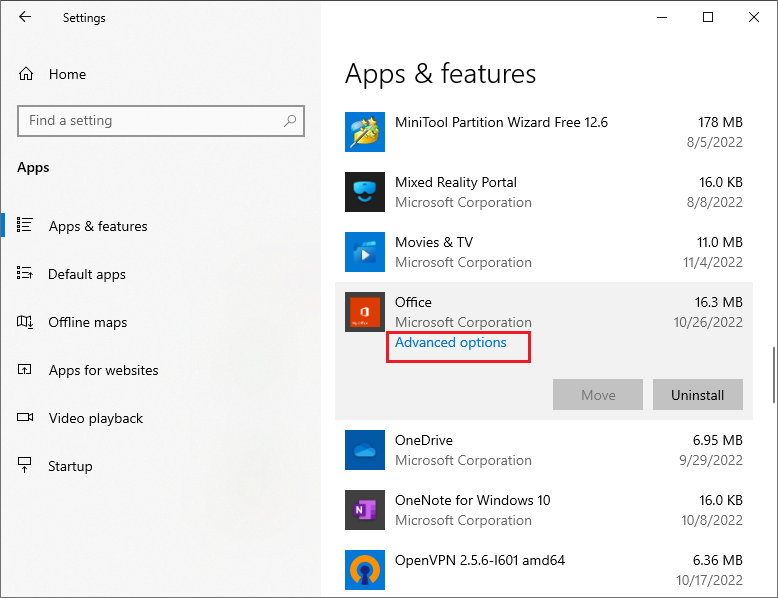
Task: Click the OneNote for Windows 10 icon
Action: [365, 510]
